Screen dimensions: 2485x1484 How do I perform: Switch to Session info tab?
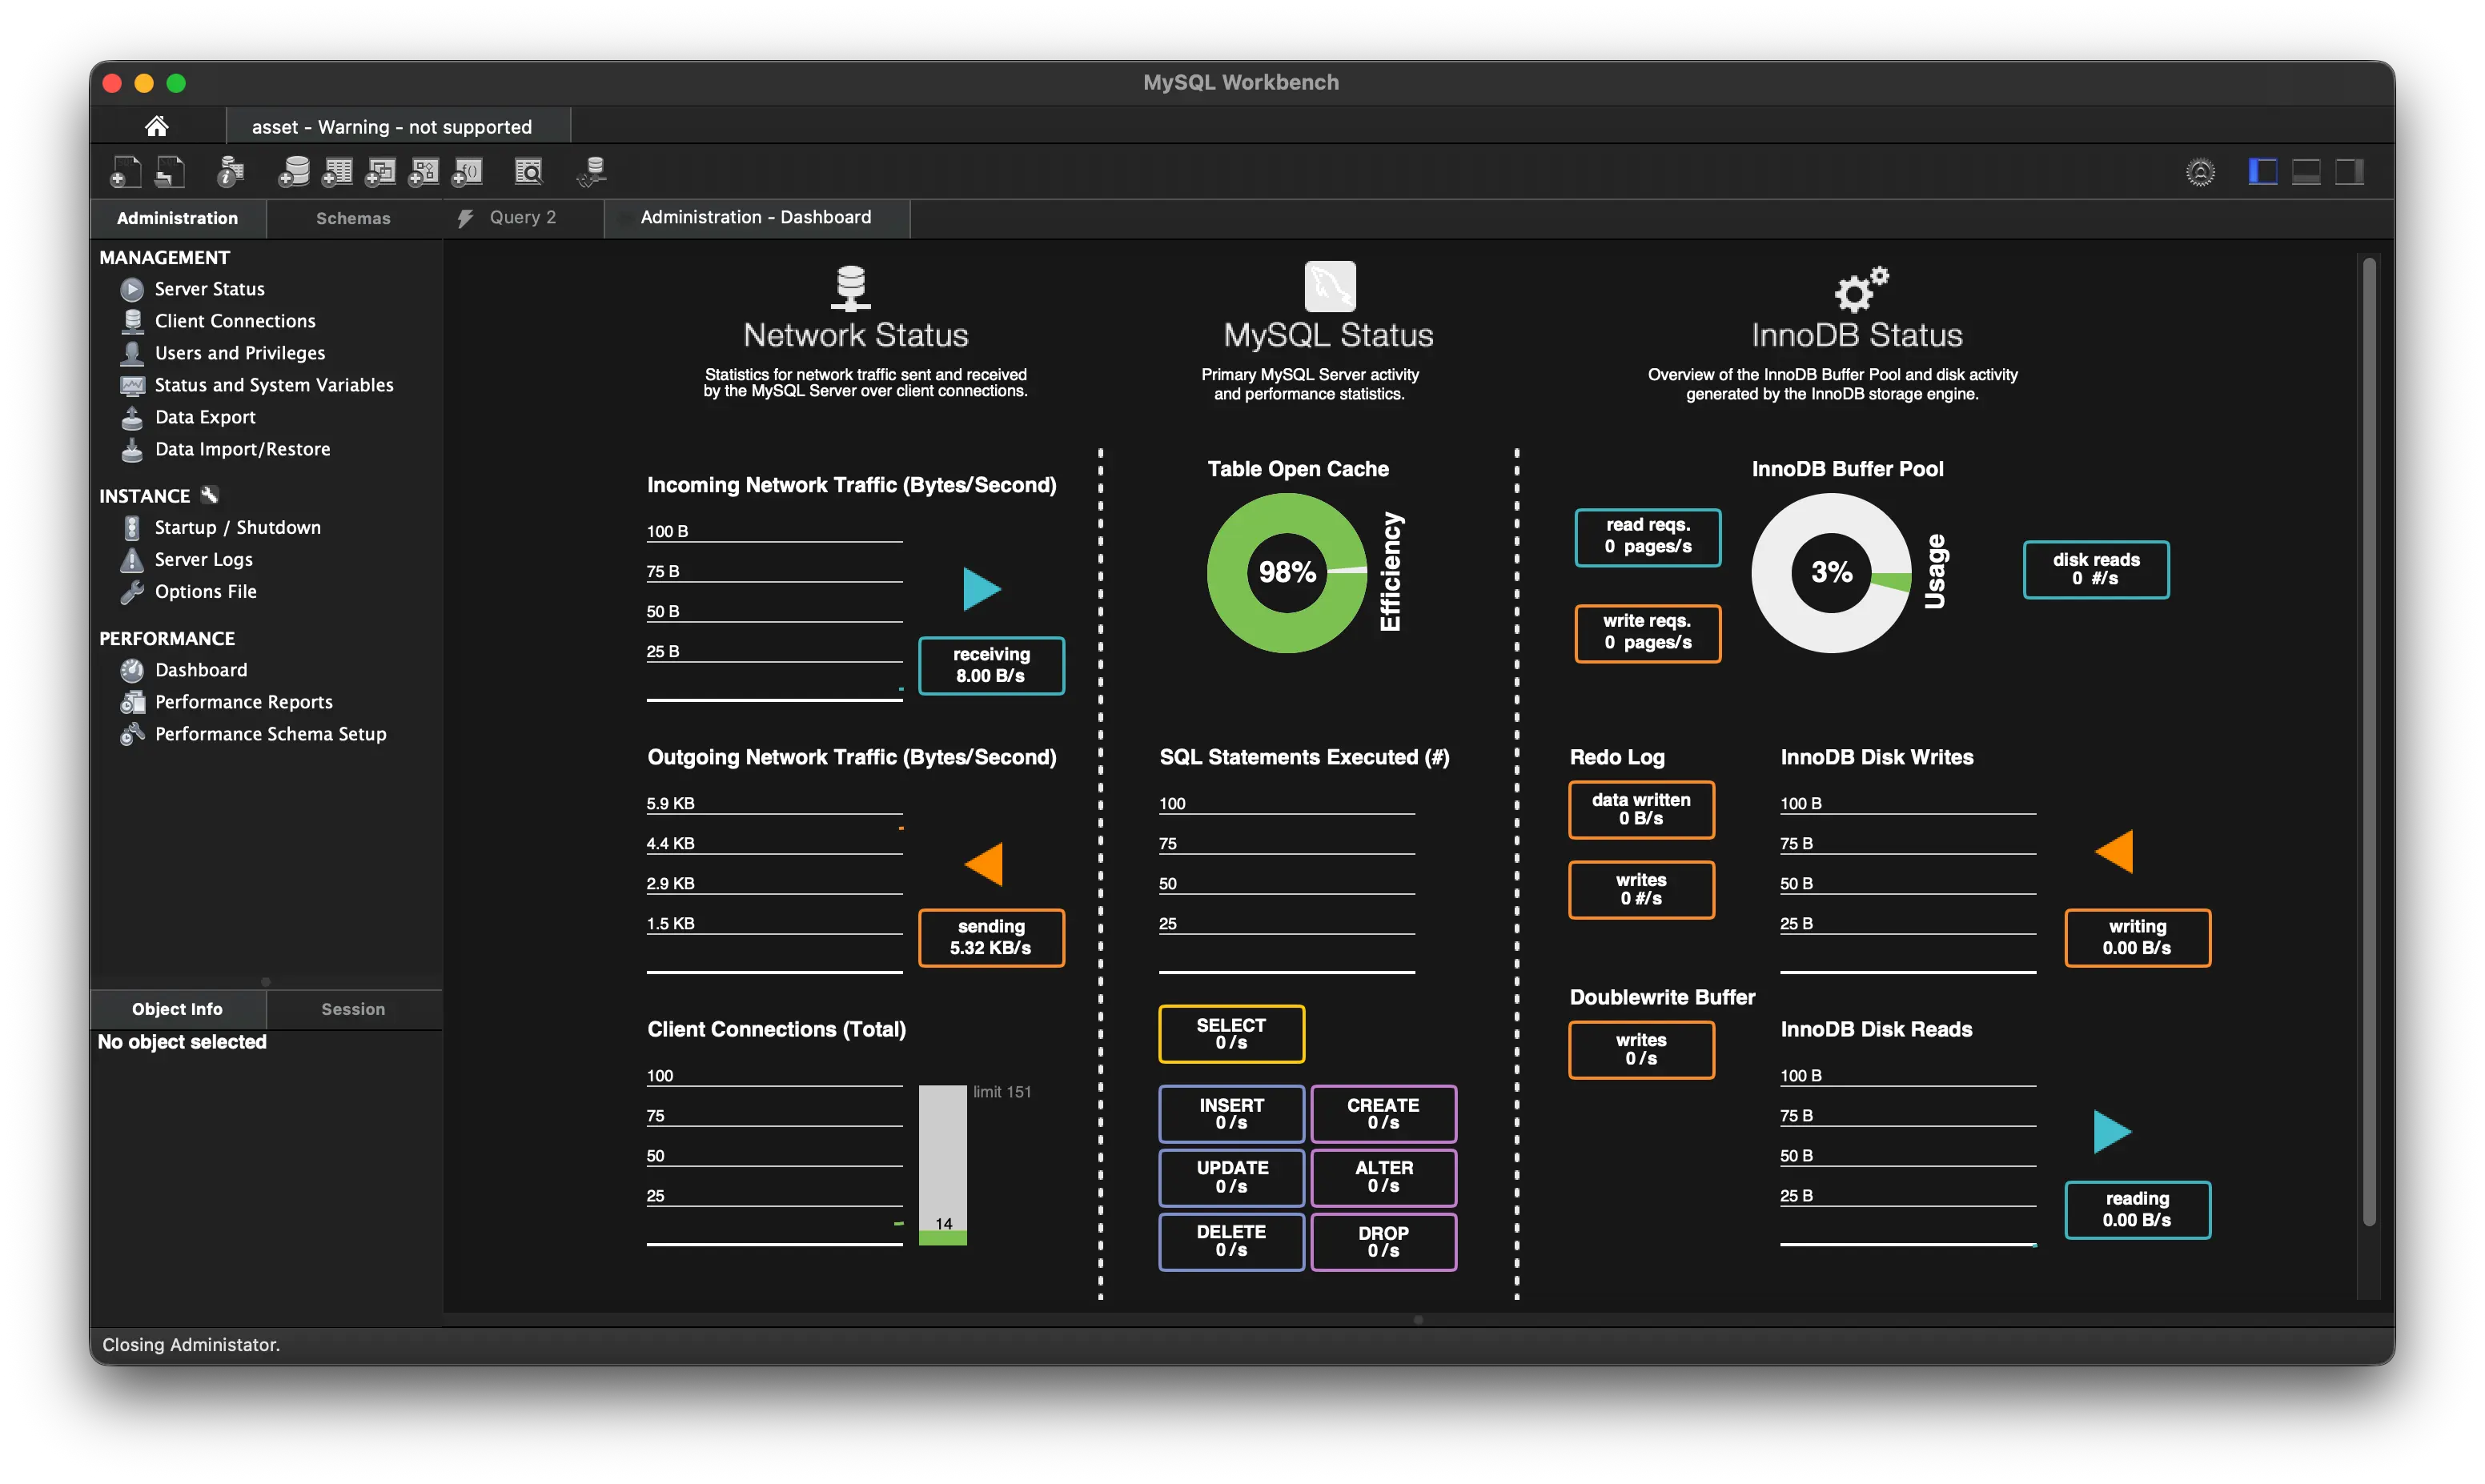pyautogui.click(x=353, y=1009)
